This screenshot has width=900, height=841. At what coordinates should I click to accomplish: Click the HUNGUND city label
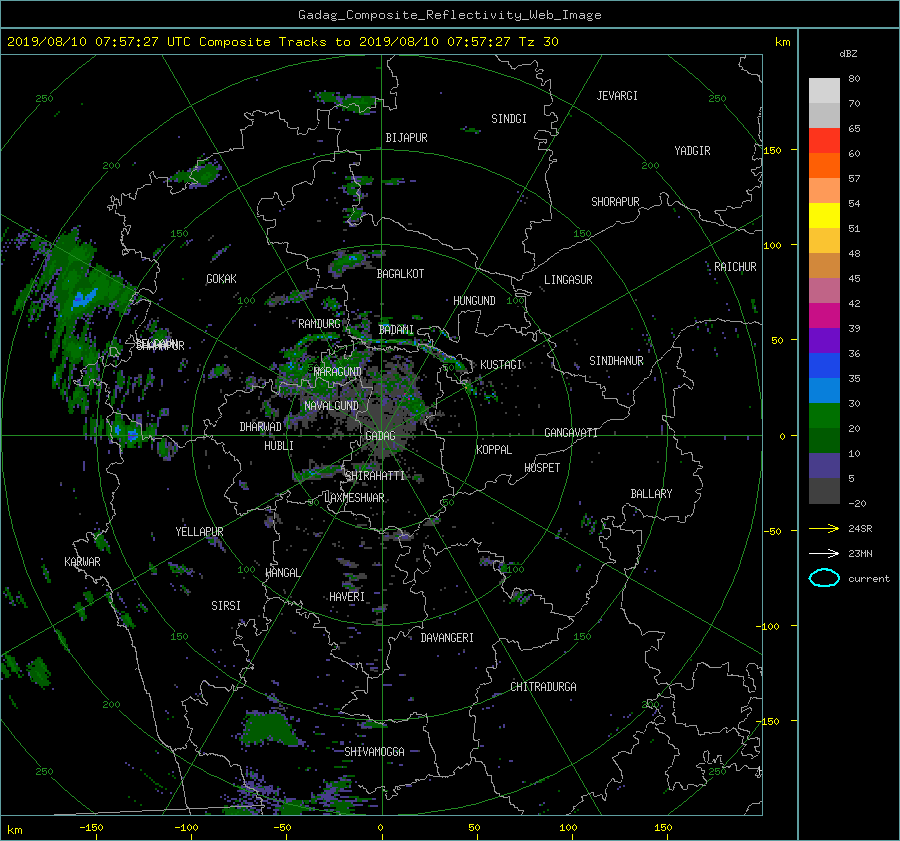pyautogui.click(x=474, y=301)
